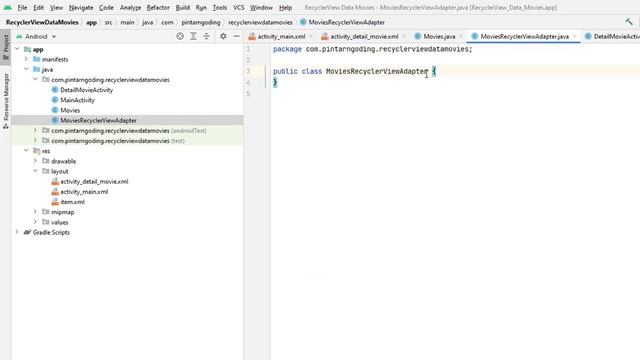Collapse the app module node
The width and height of the screenshot is (640, 360).
pyautogui.click(x=17, y=49)
